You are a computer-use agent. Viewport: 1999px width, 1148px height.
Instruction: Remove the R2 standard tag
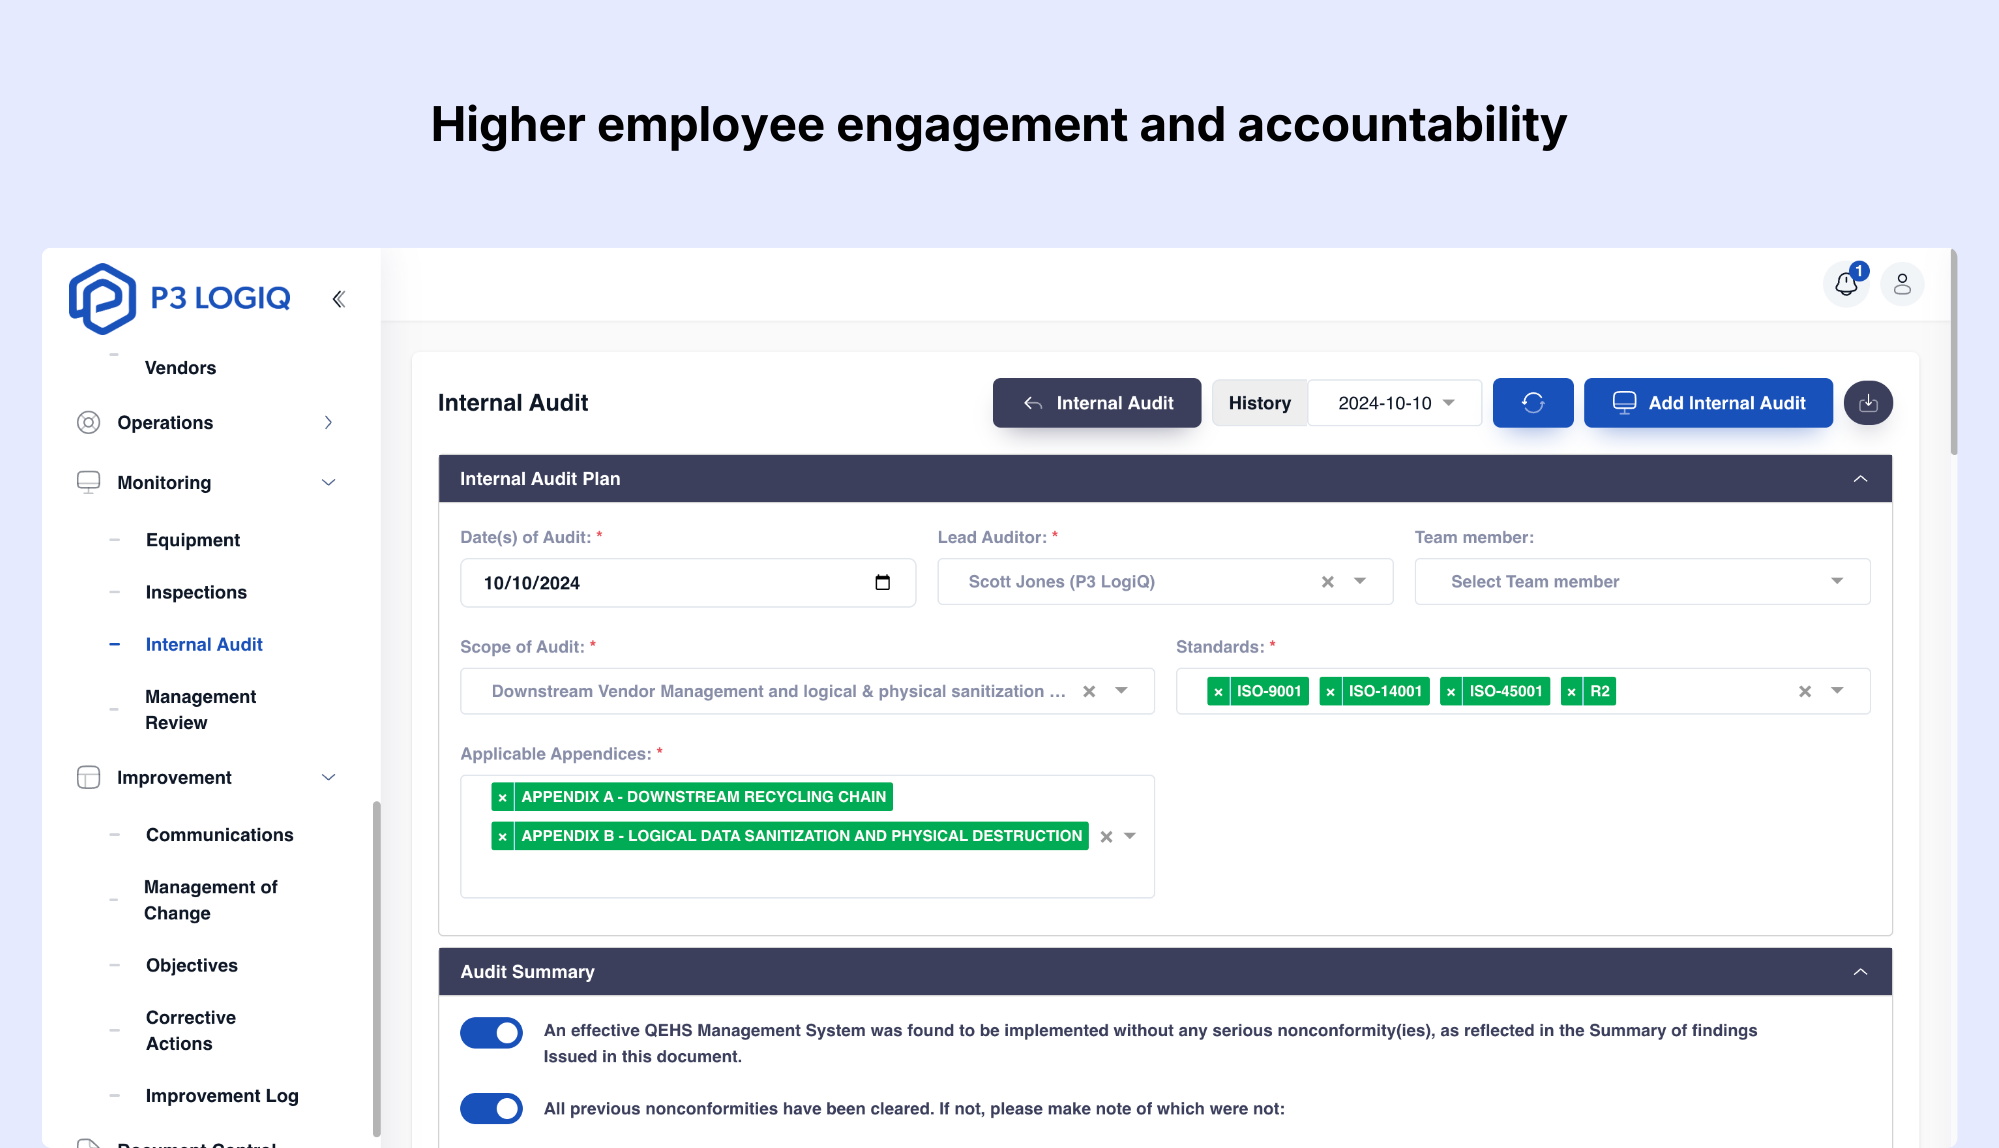point(1572,692)
